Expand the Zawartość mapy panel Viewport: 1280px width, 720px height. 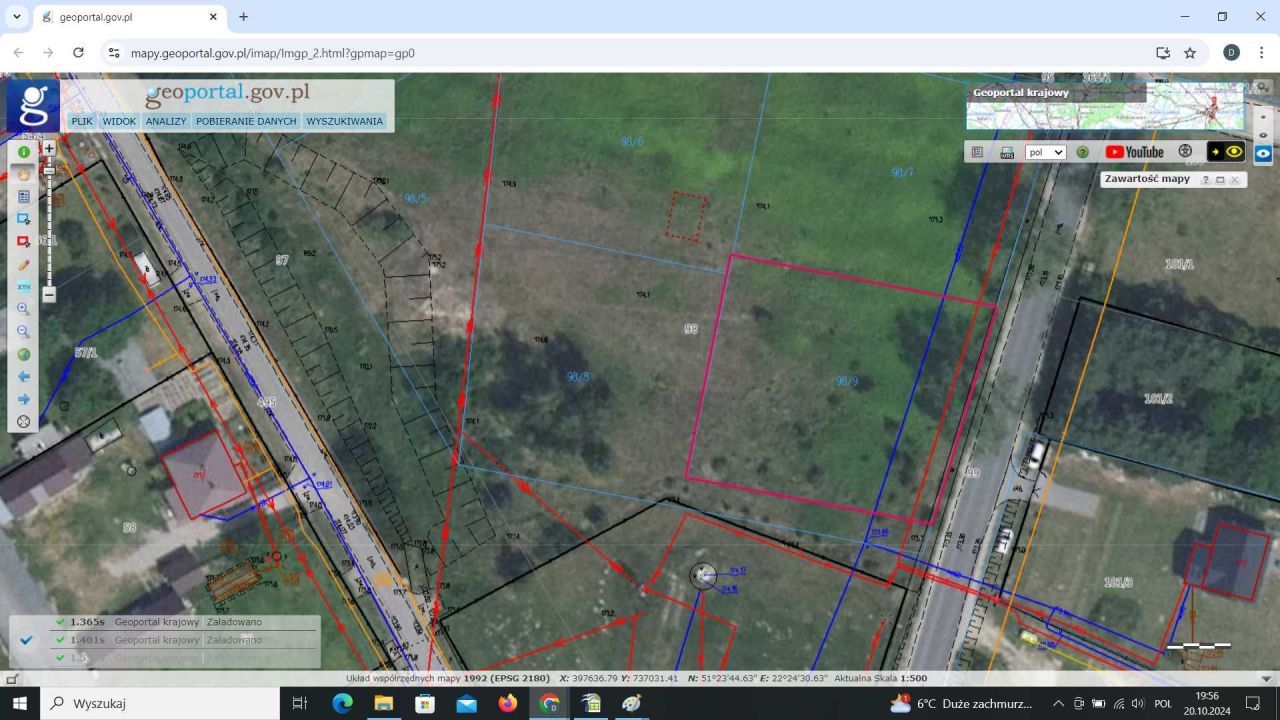click(1220, 180)
